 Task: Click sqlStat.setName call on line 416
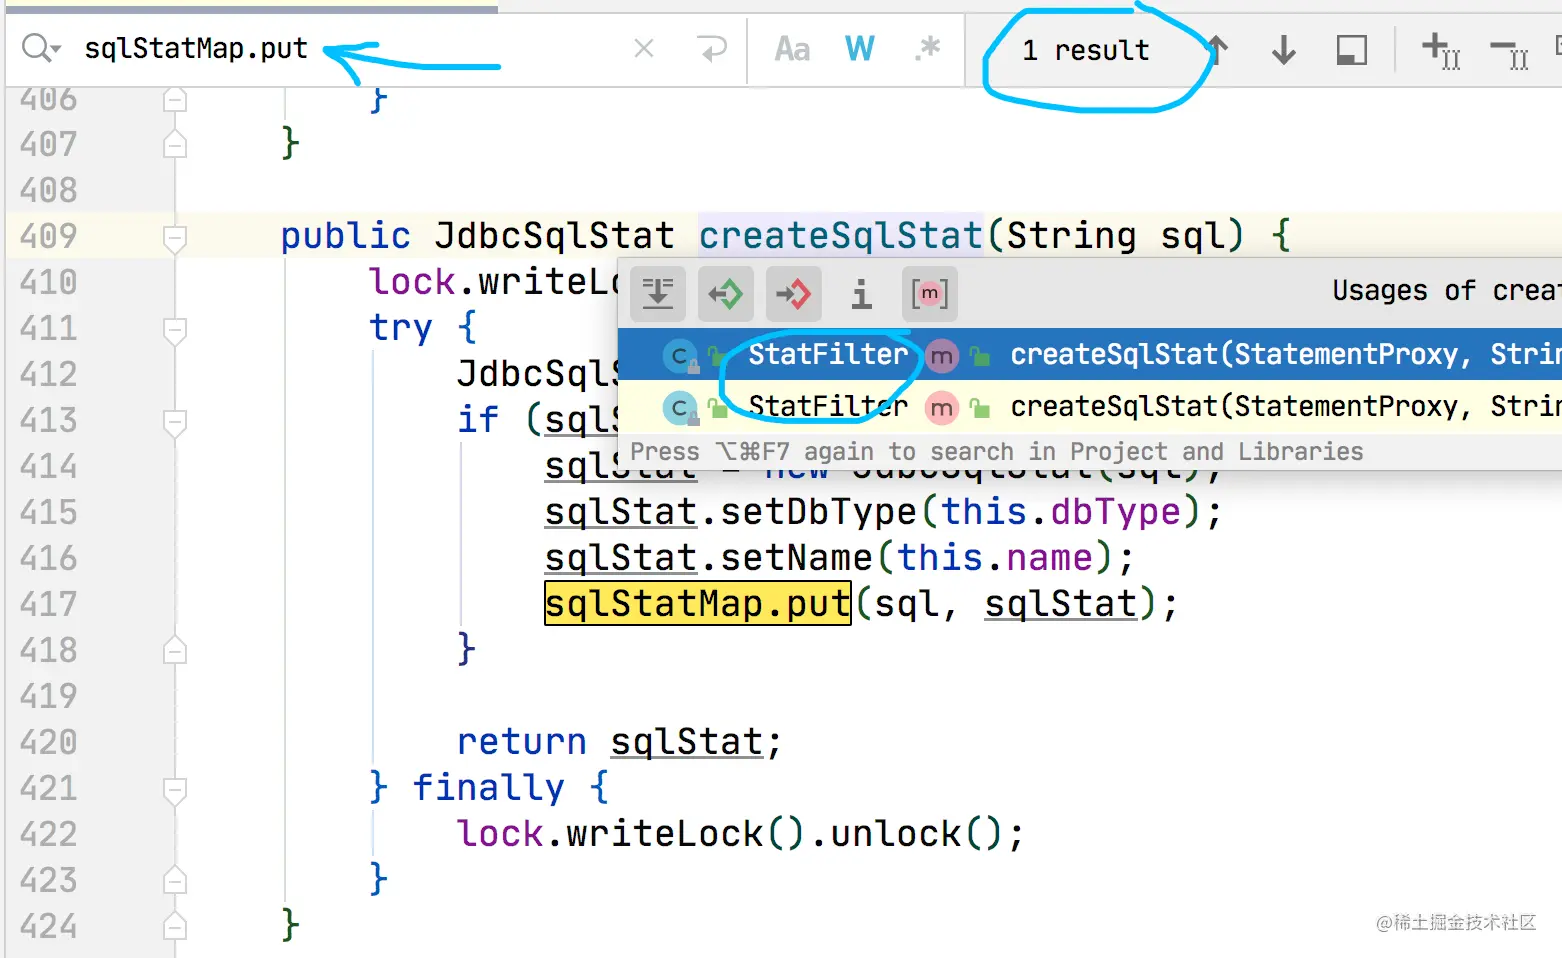(839, 558)
